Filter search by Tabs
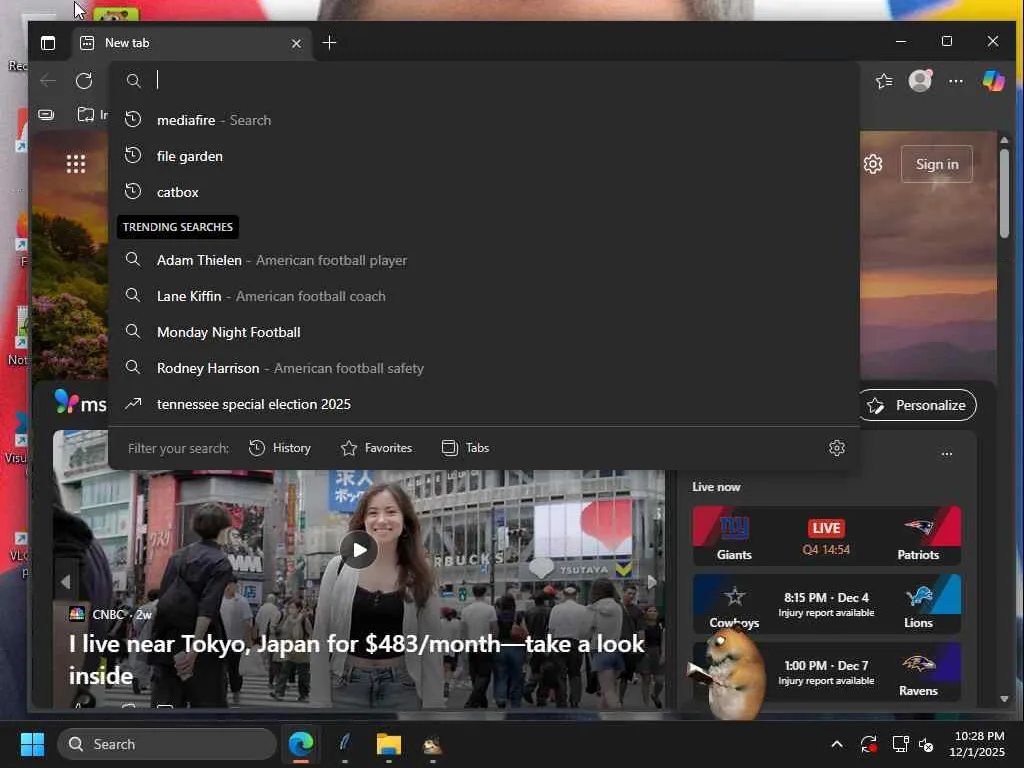Image resolution: width=1024 pixels, height=768 pixels. click(465, 448)
